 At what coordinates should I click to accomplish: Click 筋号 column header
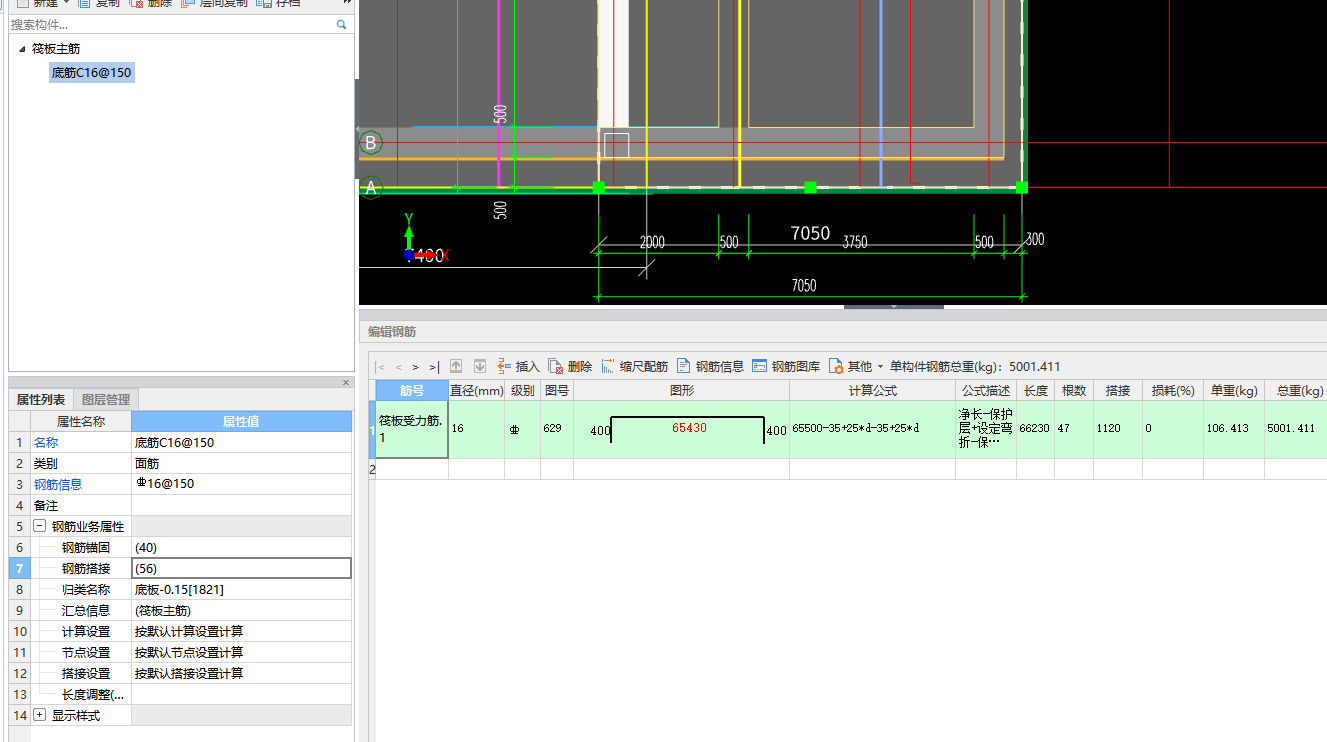(412, 390)
